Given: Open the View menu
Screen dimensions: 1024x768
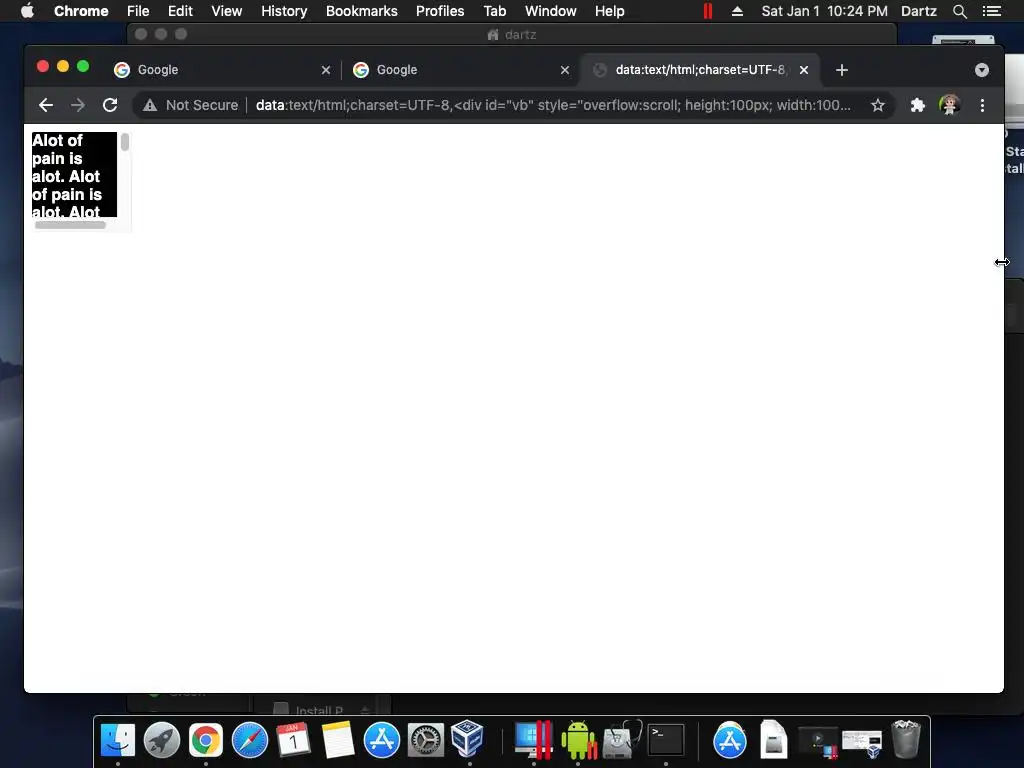Looking at the screenshot, I should [227, 11].
